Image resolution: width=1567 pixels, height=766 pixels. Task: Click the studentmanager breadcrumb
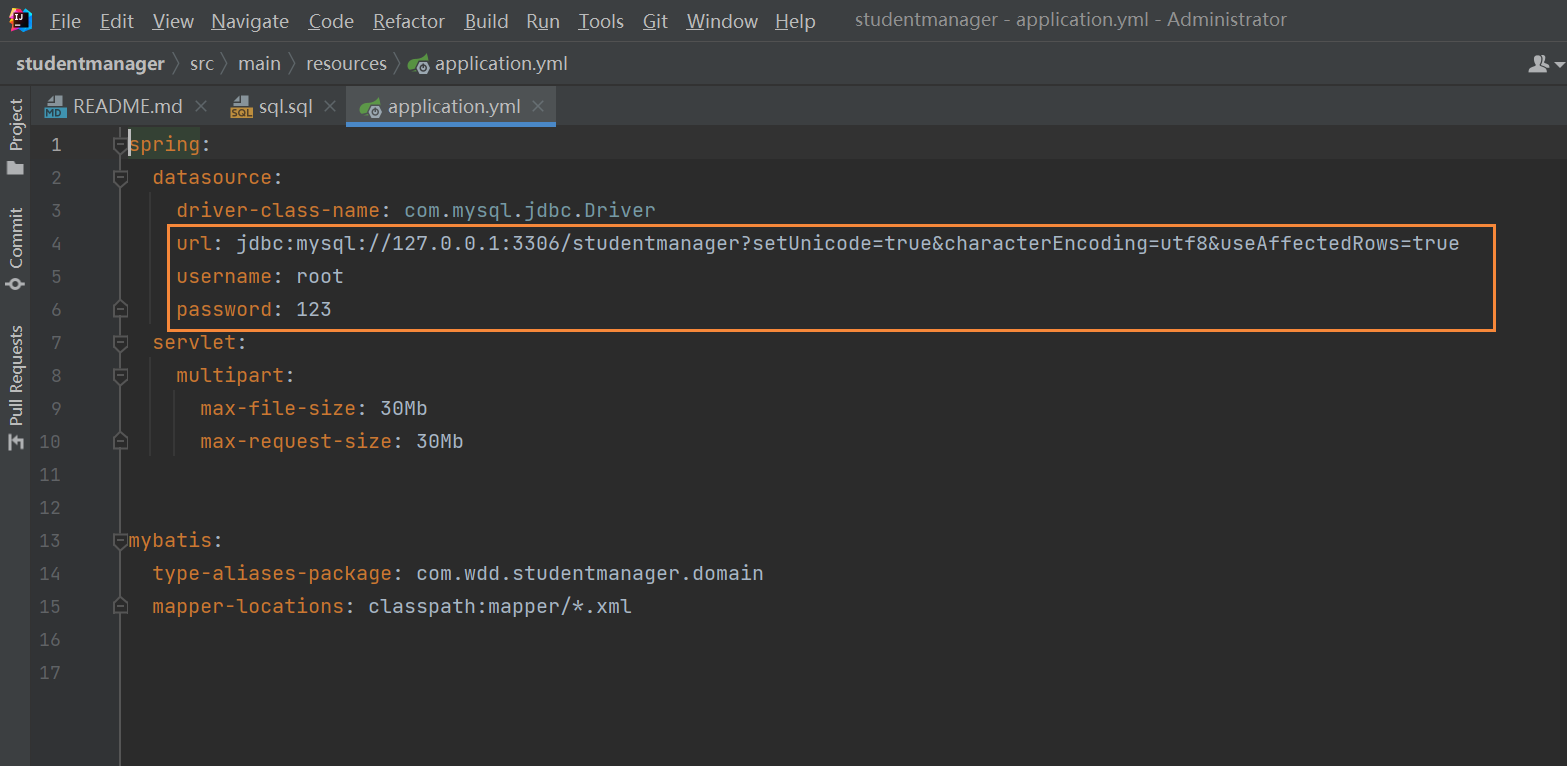coord(90,64)
